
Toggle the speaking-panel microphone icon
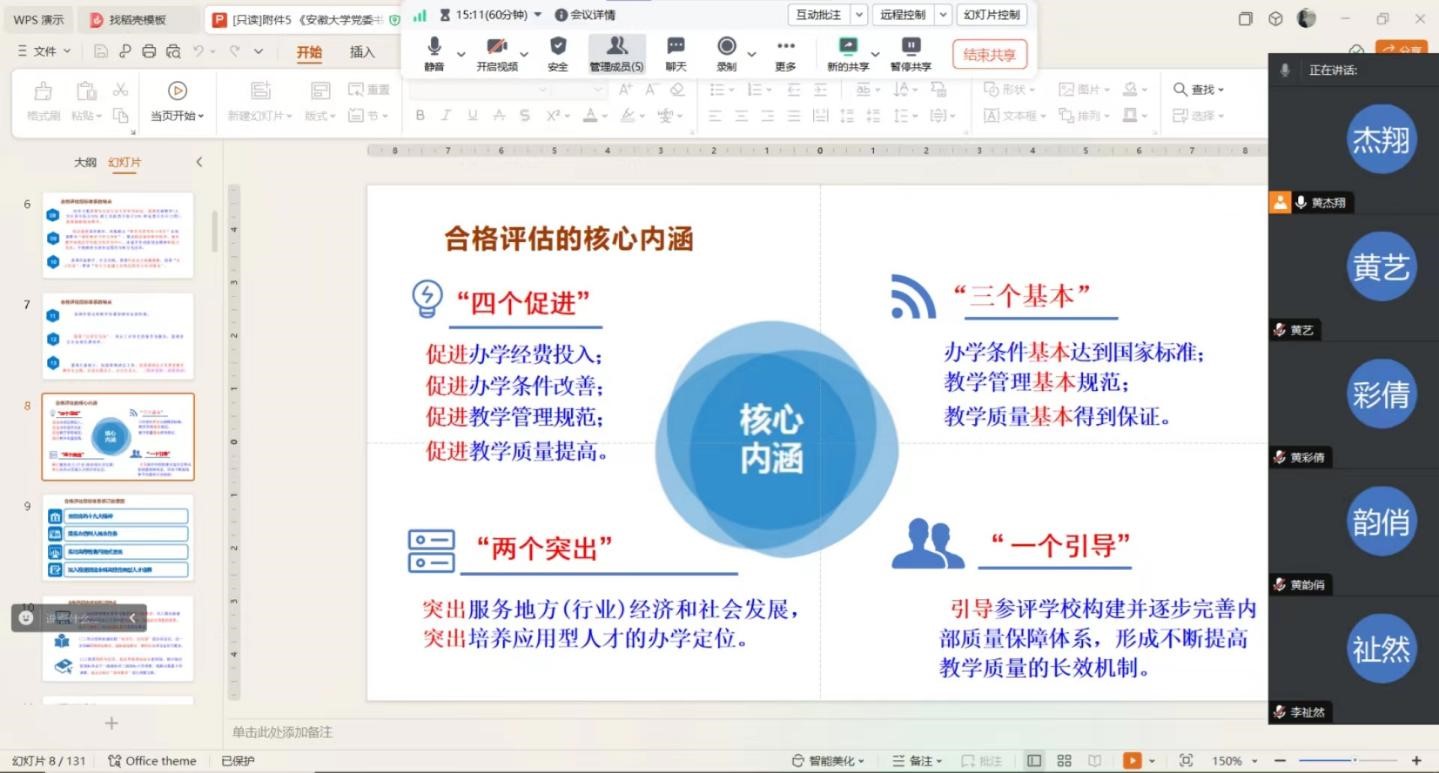[1285, 70]
